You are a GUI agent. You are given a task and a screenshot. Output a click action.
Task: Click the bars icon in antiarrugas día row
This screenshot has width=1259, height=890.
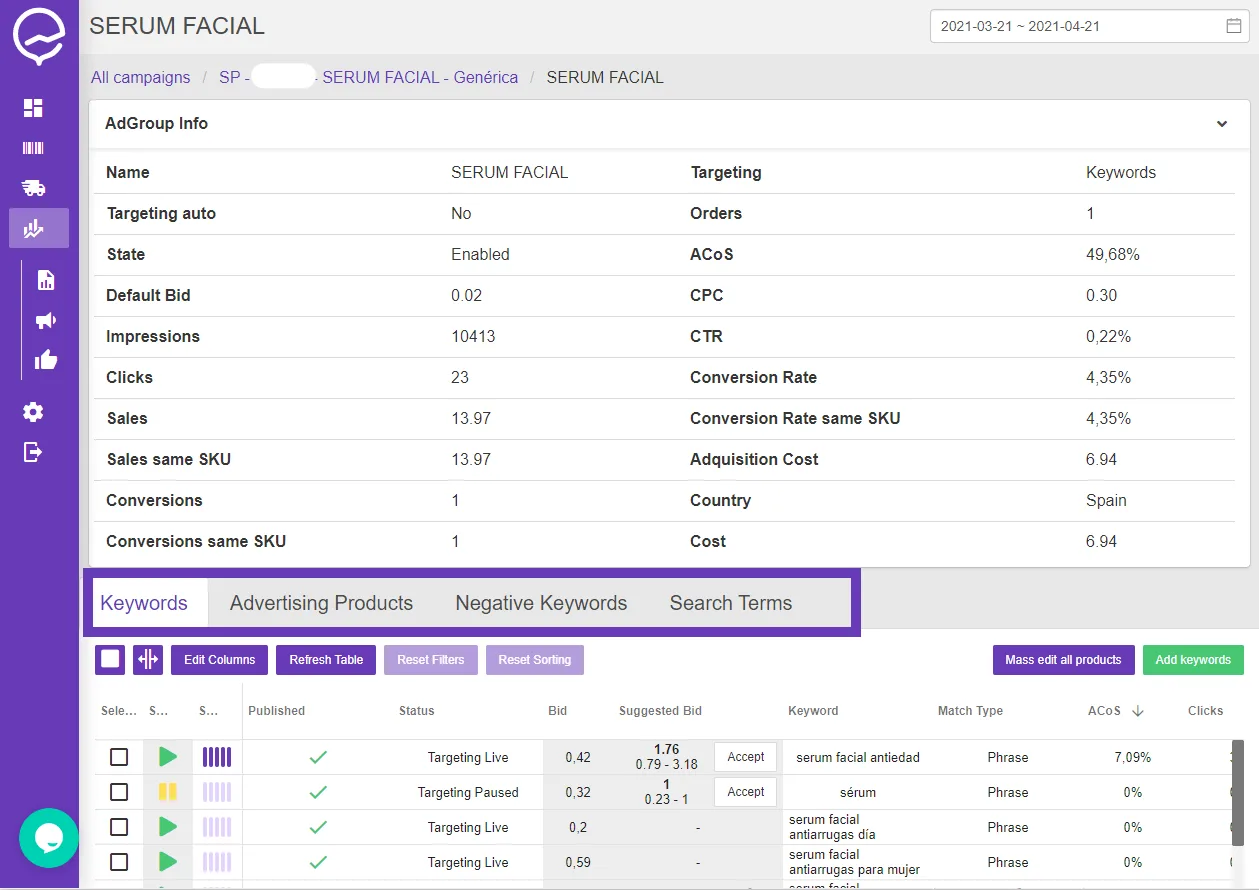[217, 827]
